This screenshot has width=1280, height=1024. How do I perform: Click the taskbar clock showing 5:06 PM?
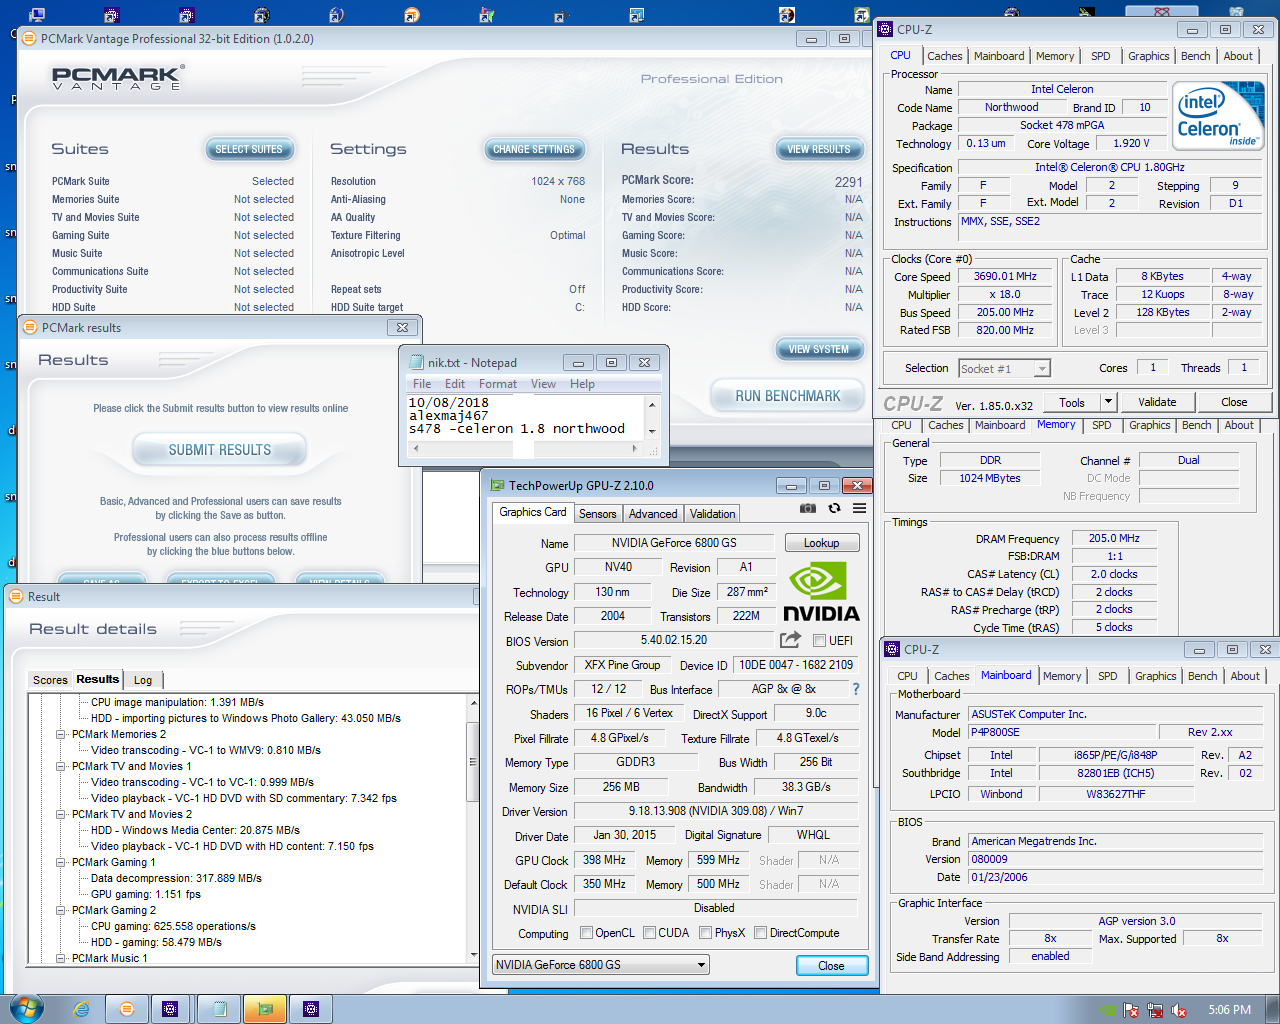pyautogui.click(x=1229, y=1010)
